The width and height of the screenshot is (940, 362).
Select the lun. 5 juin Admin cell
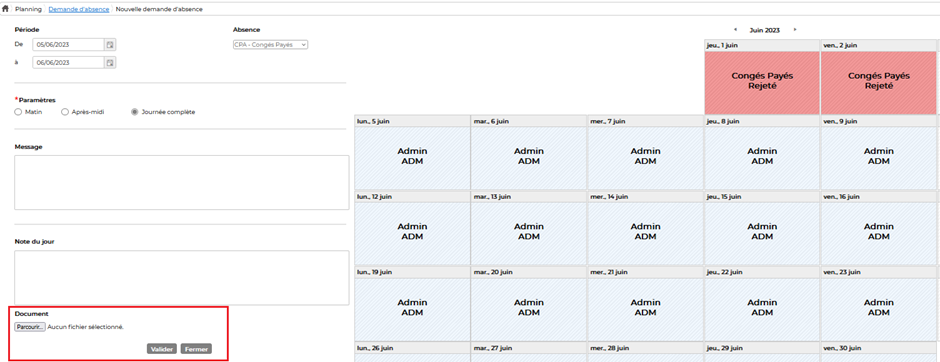tap(412, 158)
